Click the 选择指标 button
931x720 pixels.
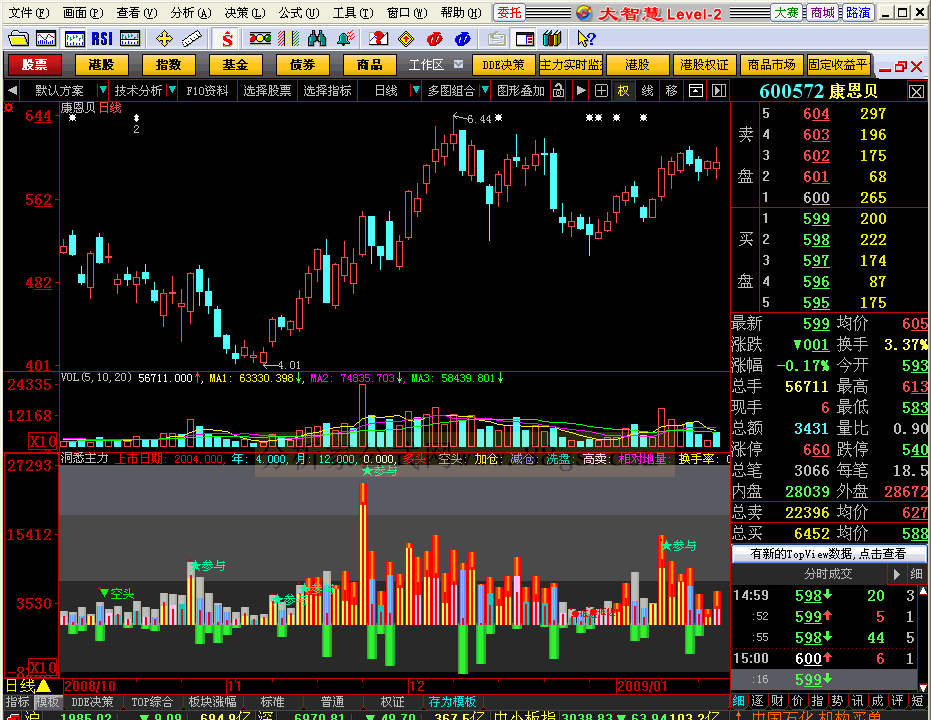pyautogui.click(x=327, y=91)
